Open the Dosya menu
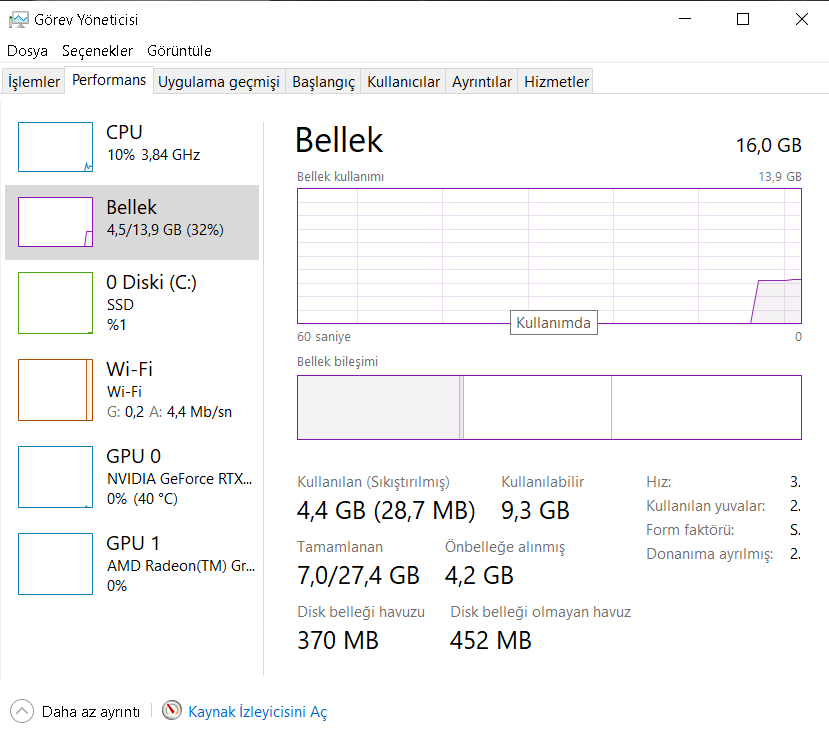 pos(27,51)
